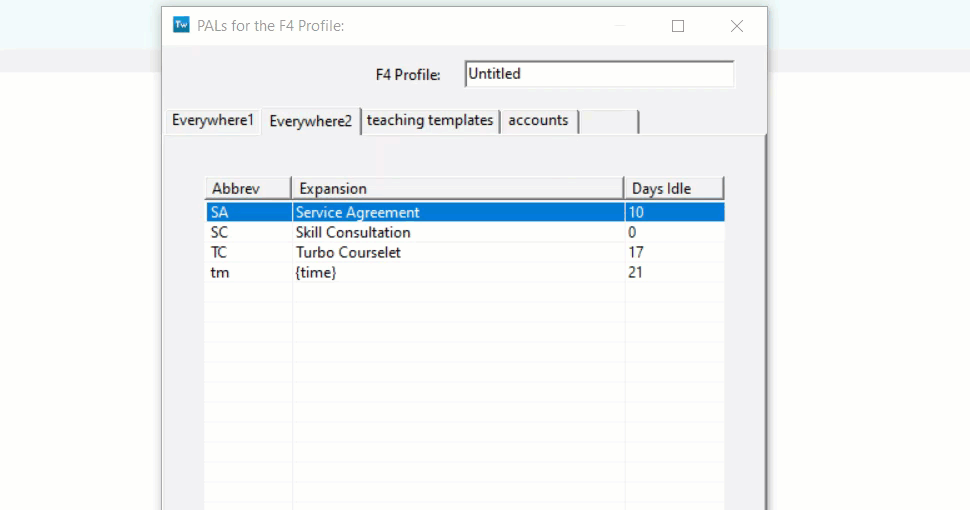Select the SC abbreviation cell
This screenshot has height=510, width=970.
[249, 232]
